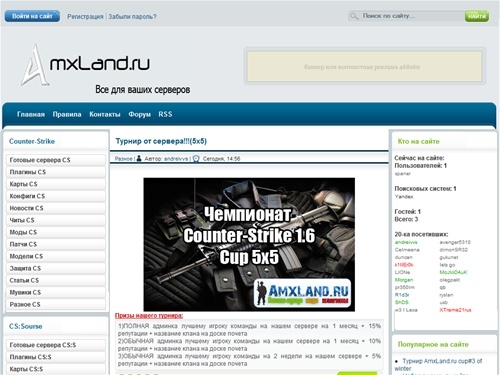
Task: Open 'Модели CS' category
Action: click(x=56, y=256)
